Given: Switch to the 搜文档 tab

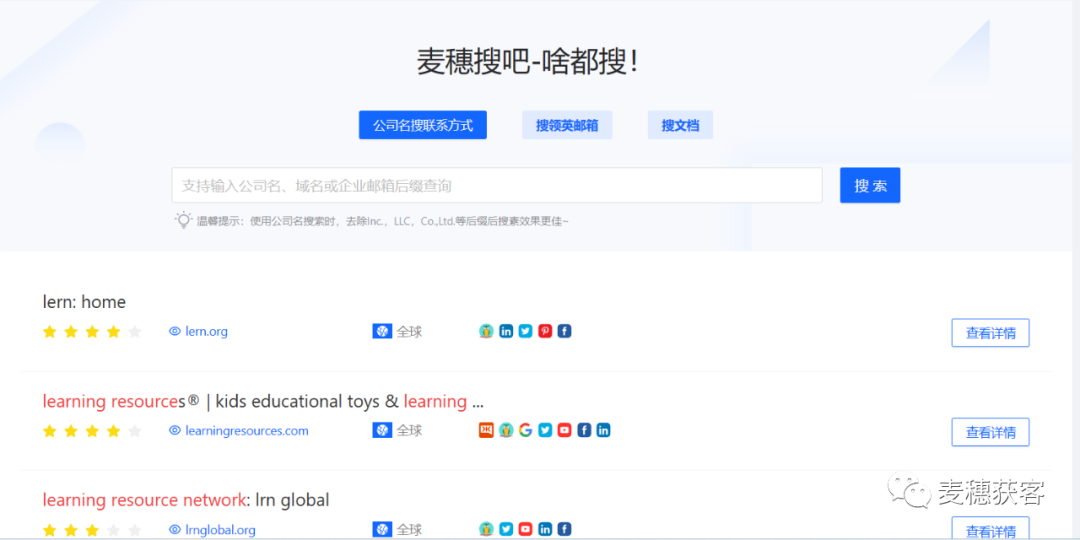Looking at the screenshot, I should pos(681,125).
